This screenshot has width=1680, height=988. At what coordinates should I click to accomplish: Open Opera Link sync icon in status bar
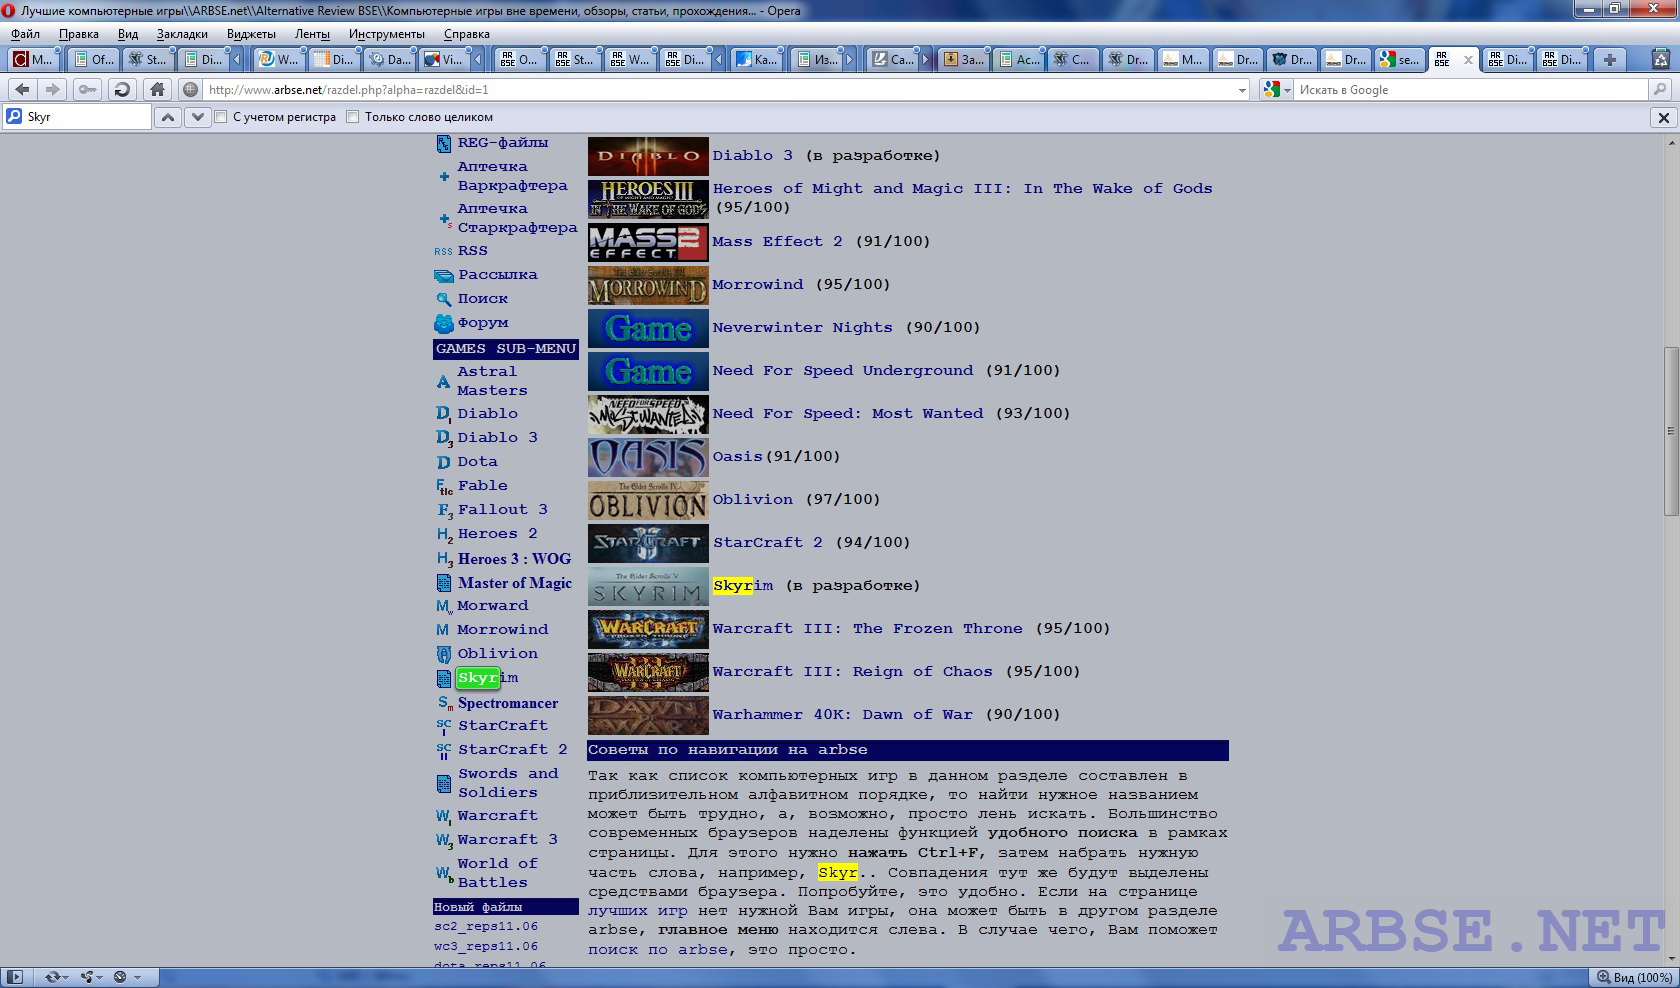[x=54, y=977]
